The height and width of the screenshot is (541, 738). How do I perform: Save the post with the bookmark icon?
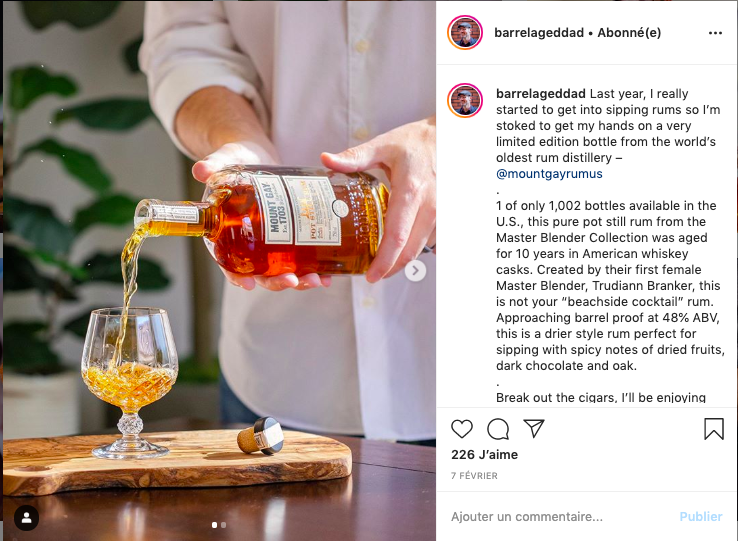pyautogui.click(x=714, y=429)
